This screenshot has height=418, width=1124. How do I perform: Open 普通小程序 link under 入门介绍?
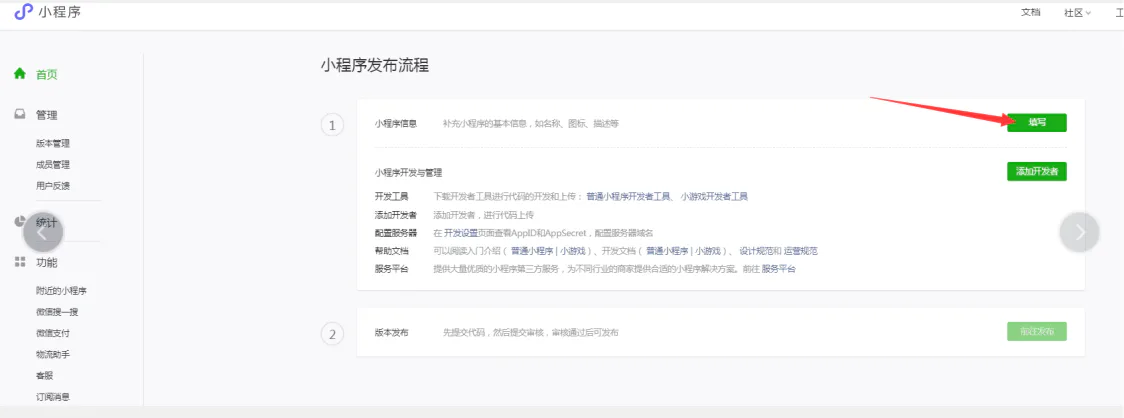point(533,252)
